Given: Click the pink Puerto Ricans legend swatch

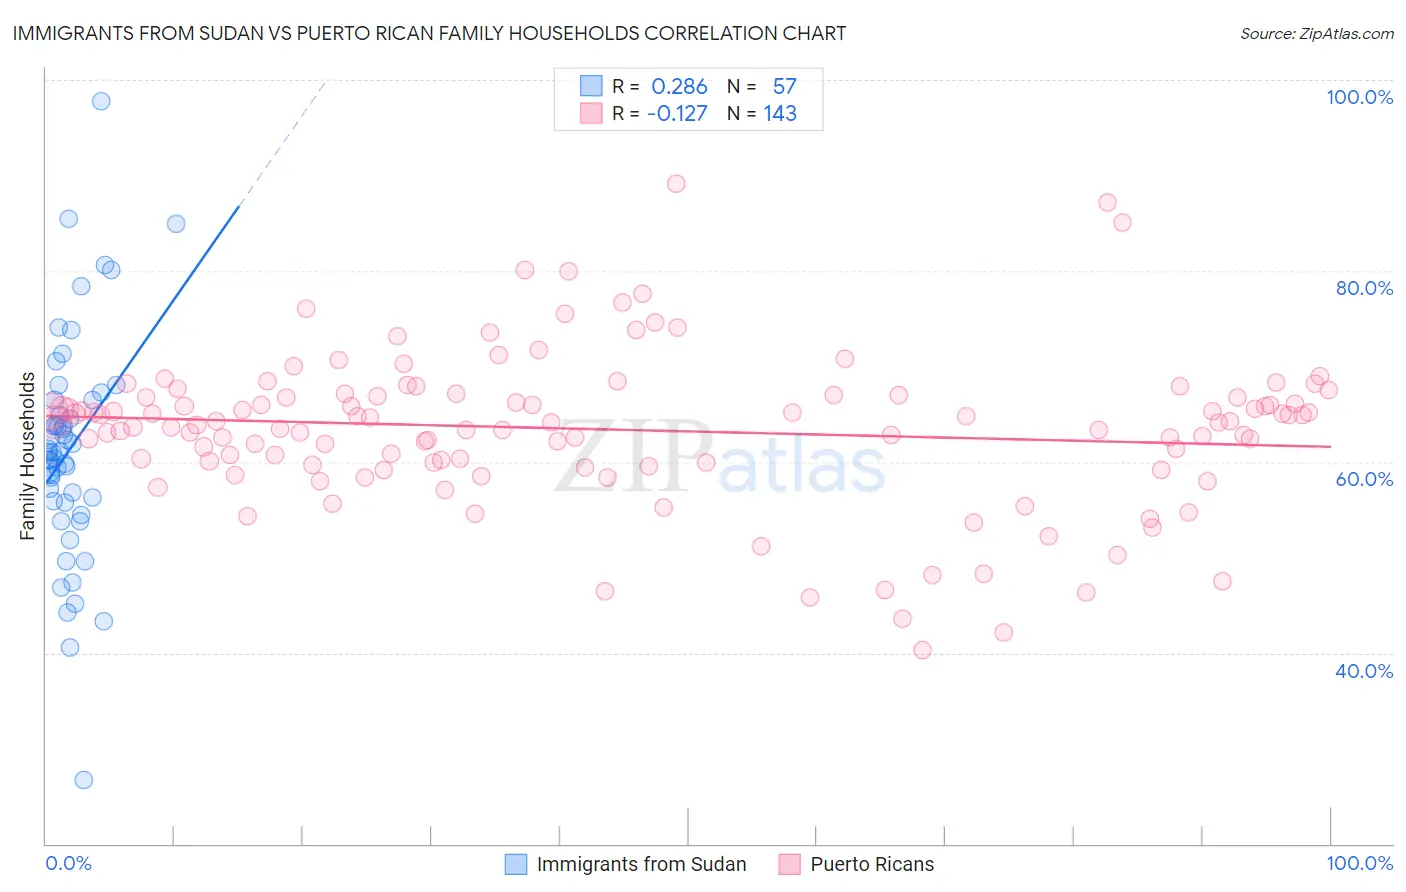Looking at the screenshot, I should coord(790,864).
